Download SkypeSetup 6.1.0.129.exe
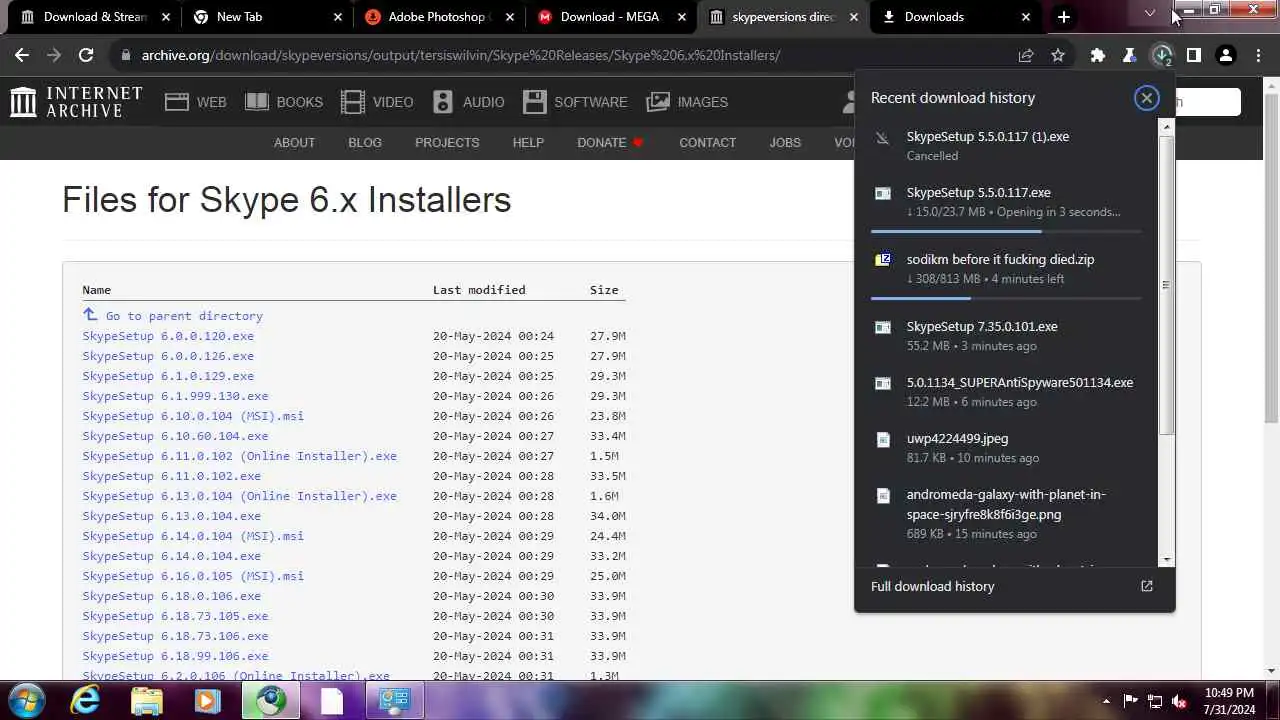1280x720 pixels. click(168, 376)
